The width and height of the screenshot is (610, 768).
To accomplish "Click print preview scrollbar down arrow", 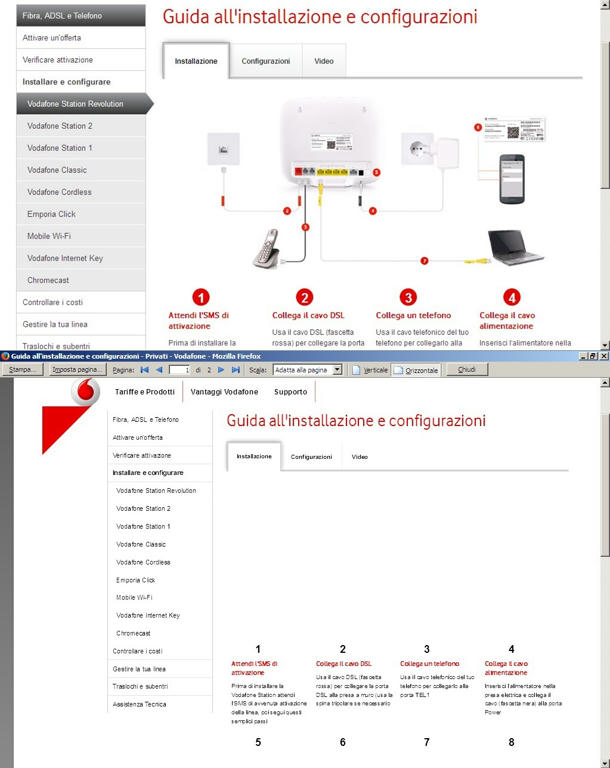I will pos(605,763).
